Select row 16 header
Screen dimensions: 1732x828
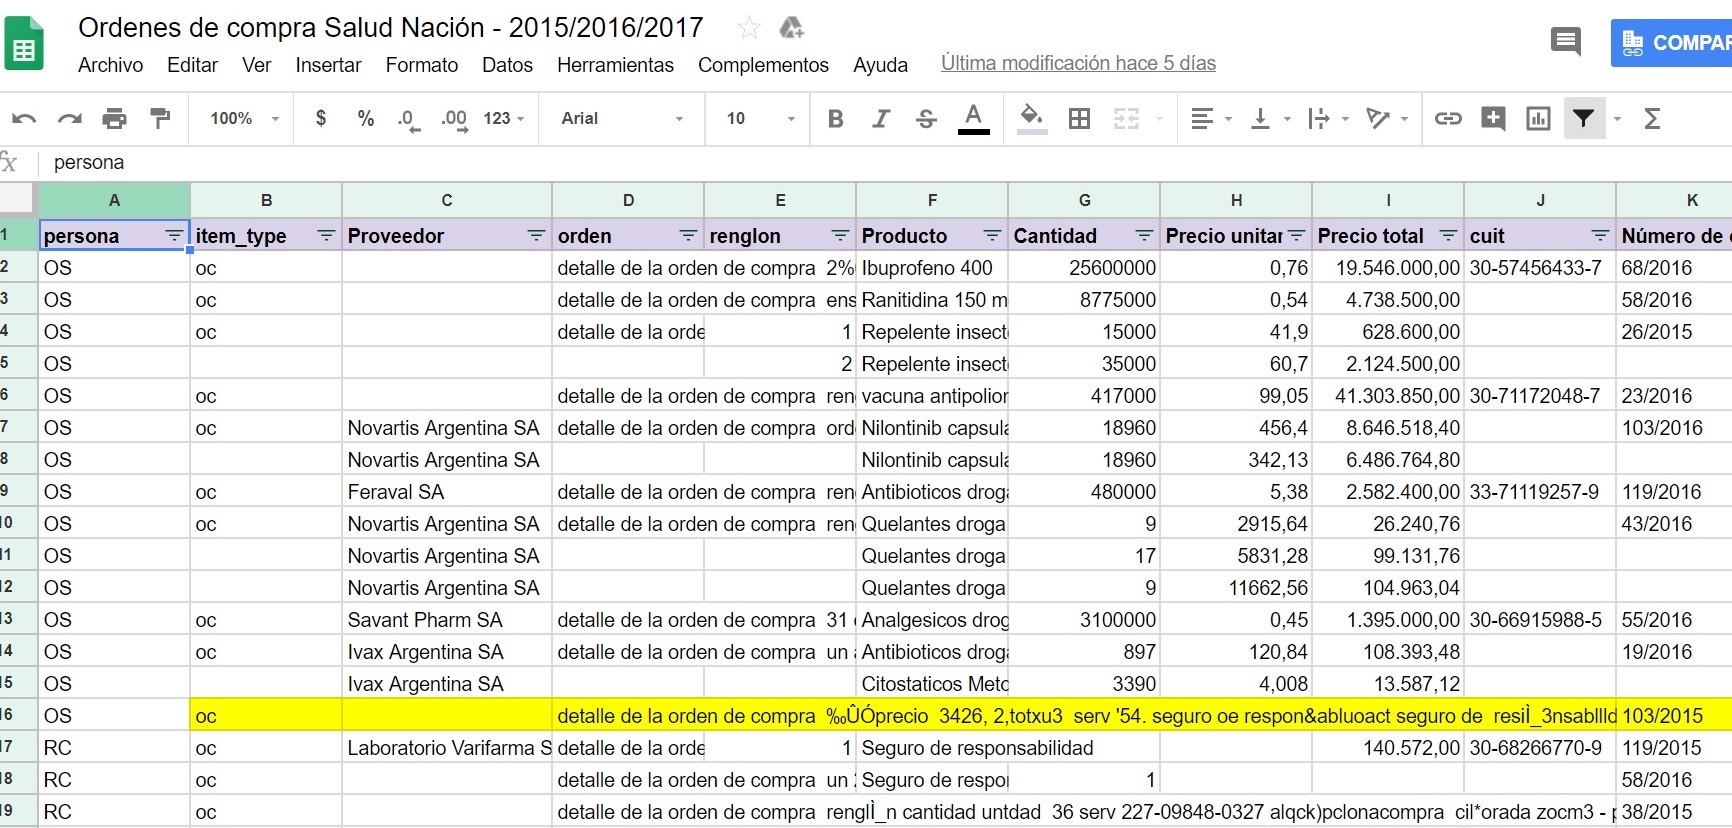point(18,715)
